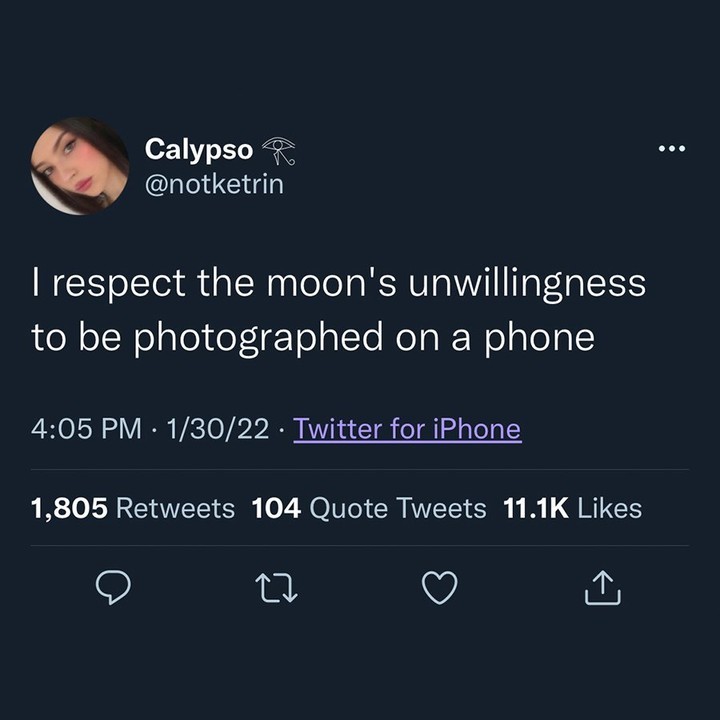Click the word "phone" ending the tweet
The height and width of the screenshot is (720, 720).
click(x=540, y=338)
